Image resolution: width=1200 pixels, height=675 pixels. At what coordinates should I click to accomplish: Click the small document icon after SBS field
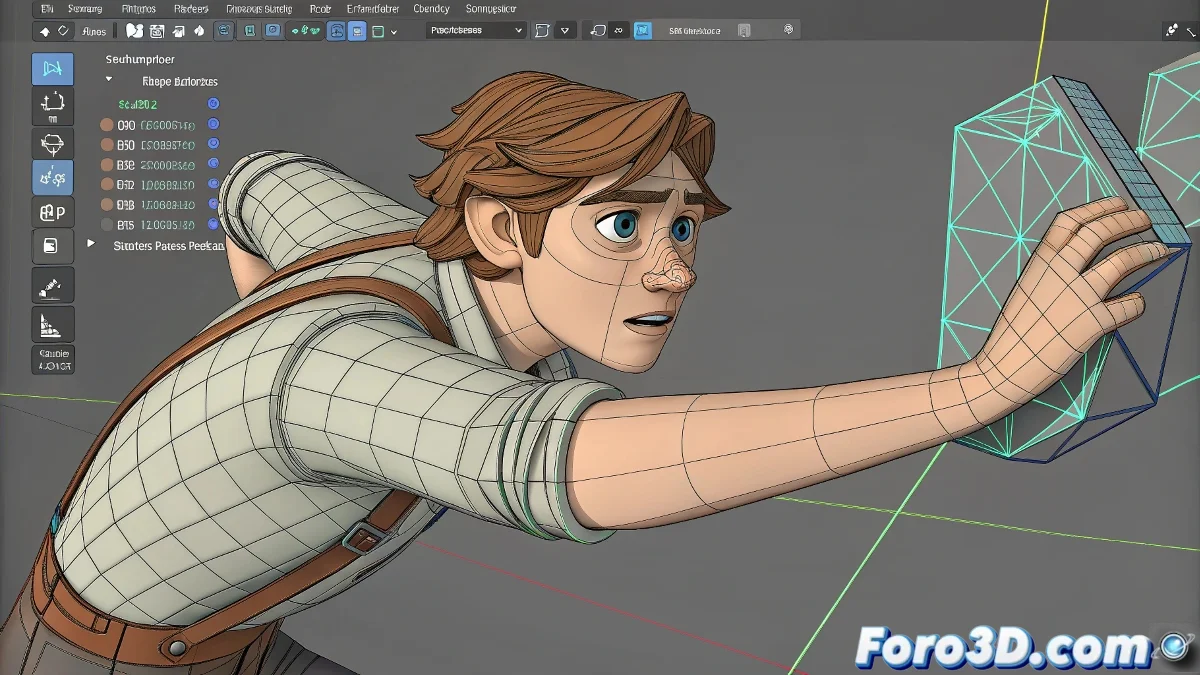(x=743, y=31)
